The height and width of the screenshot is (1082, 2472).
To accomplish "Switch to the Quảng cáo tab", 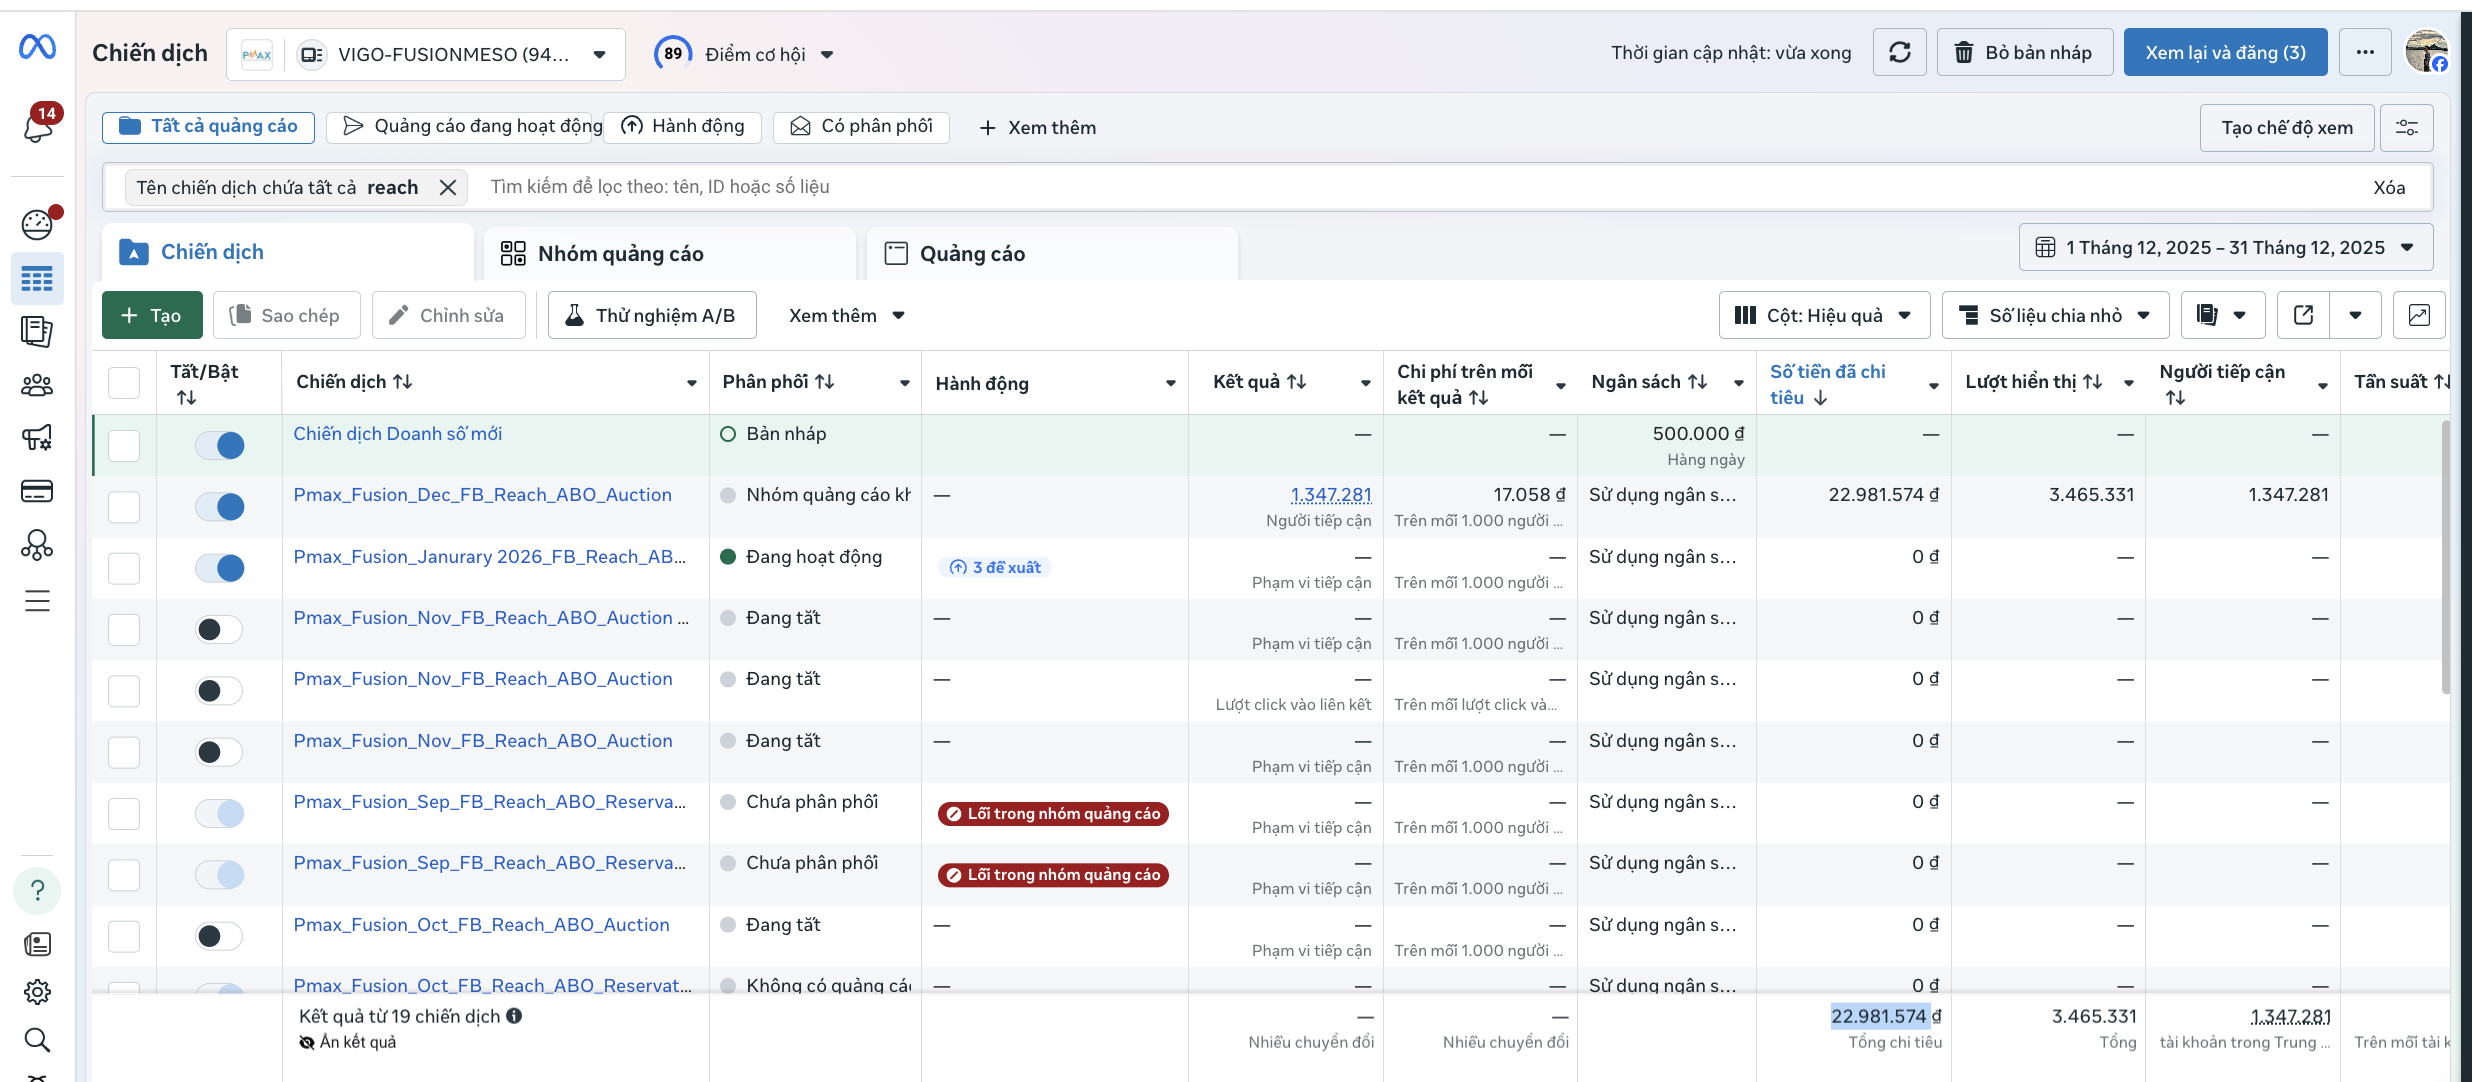I will 971,254.
